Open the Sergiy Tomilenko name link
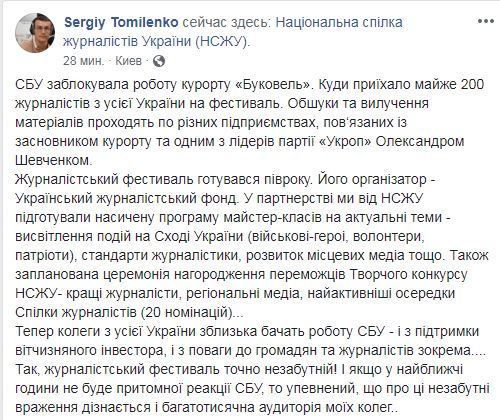 (121, 23)
